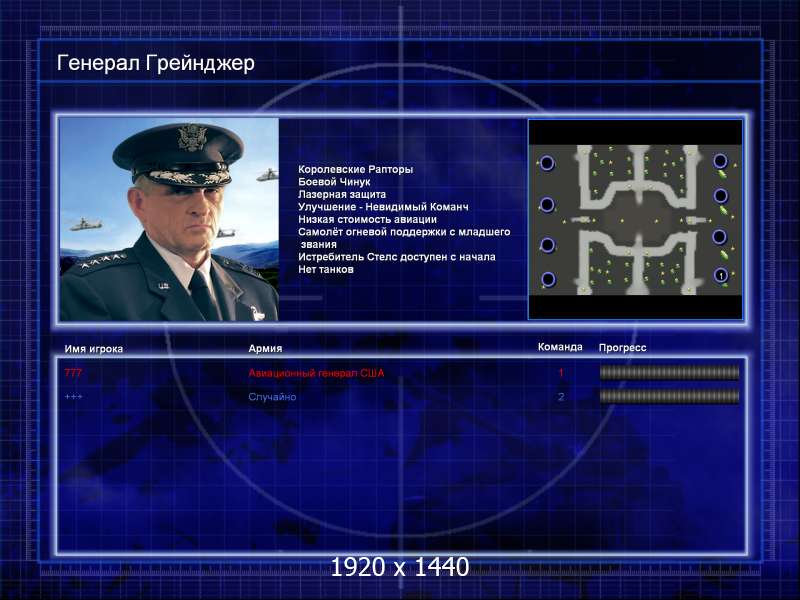Select start position marker labeled 1 on map
This screenshot has width=800, height=600.
point(720,276)
